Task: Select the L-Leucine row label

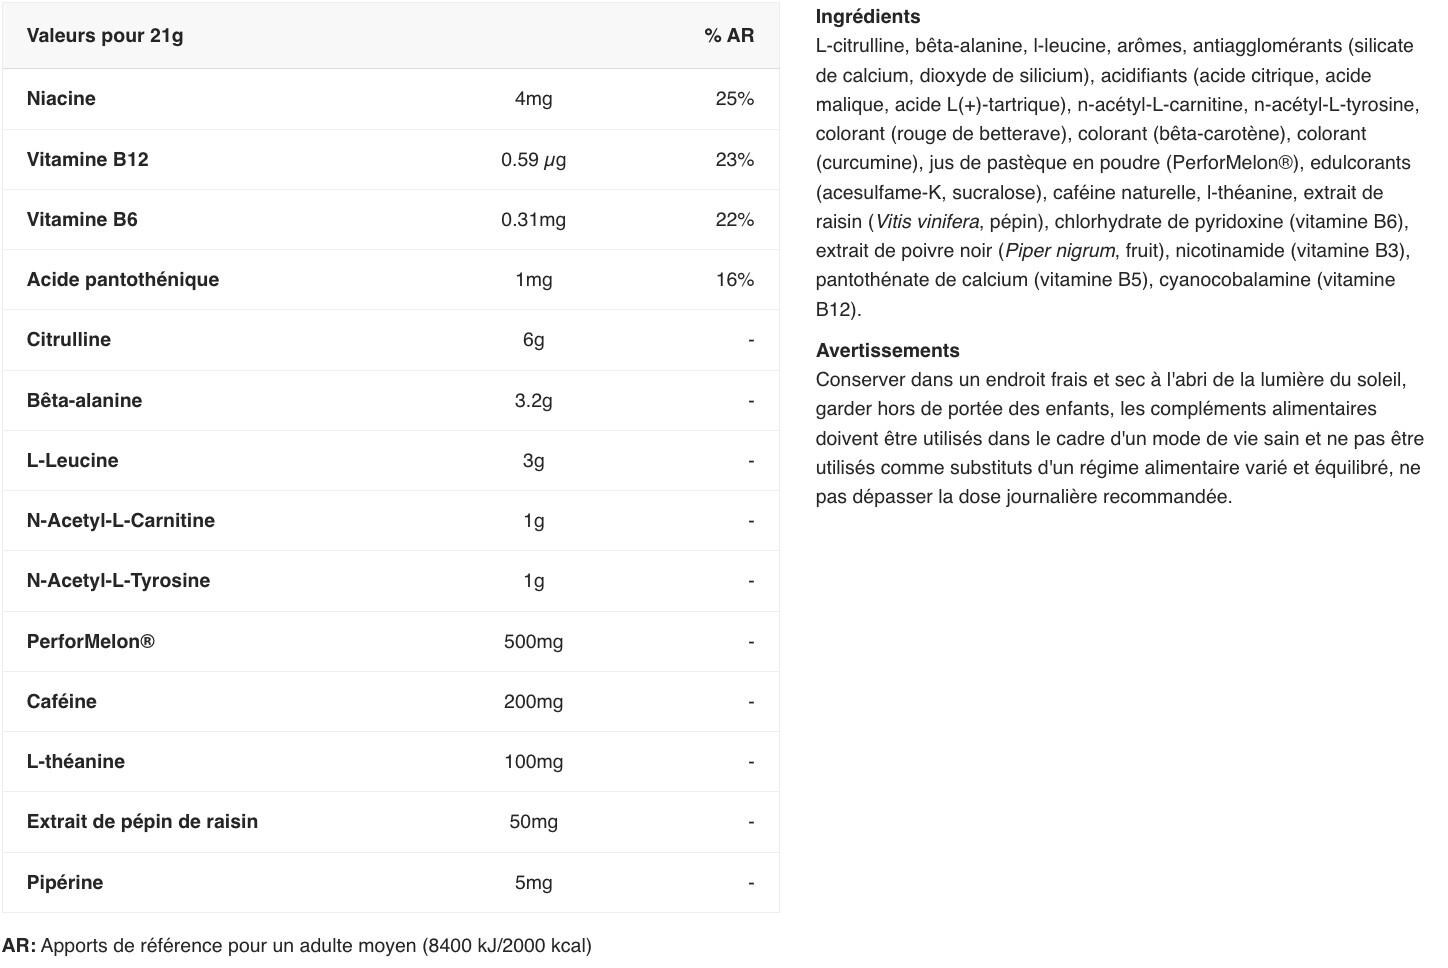Action: [x=72, y=461]
